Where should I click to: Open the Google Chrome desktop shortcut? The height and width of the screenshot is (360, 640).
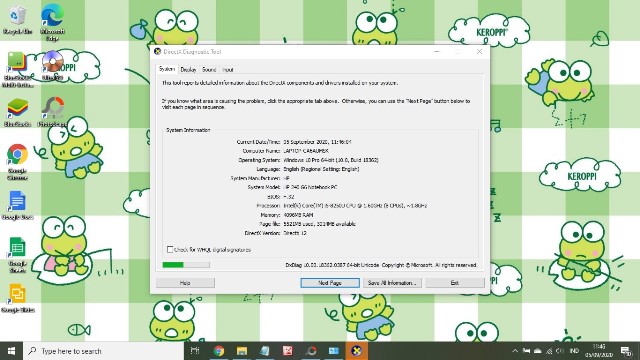pyautogui.click(x=17, y=162)
